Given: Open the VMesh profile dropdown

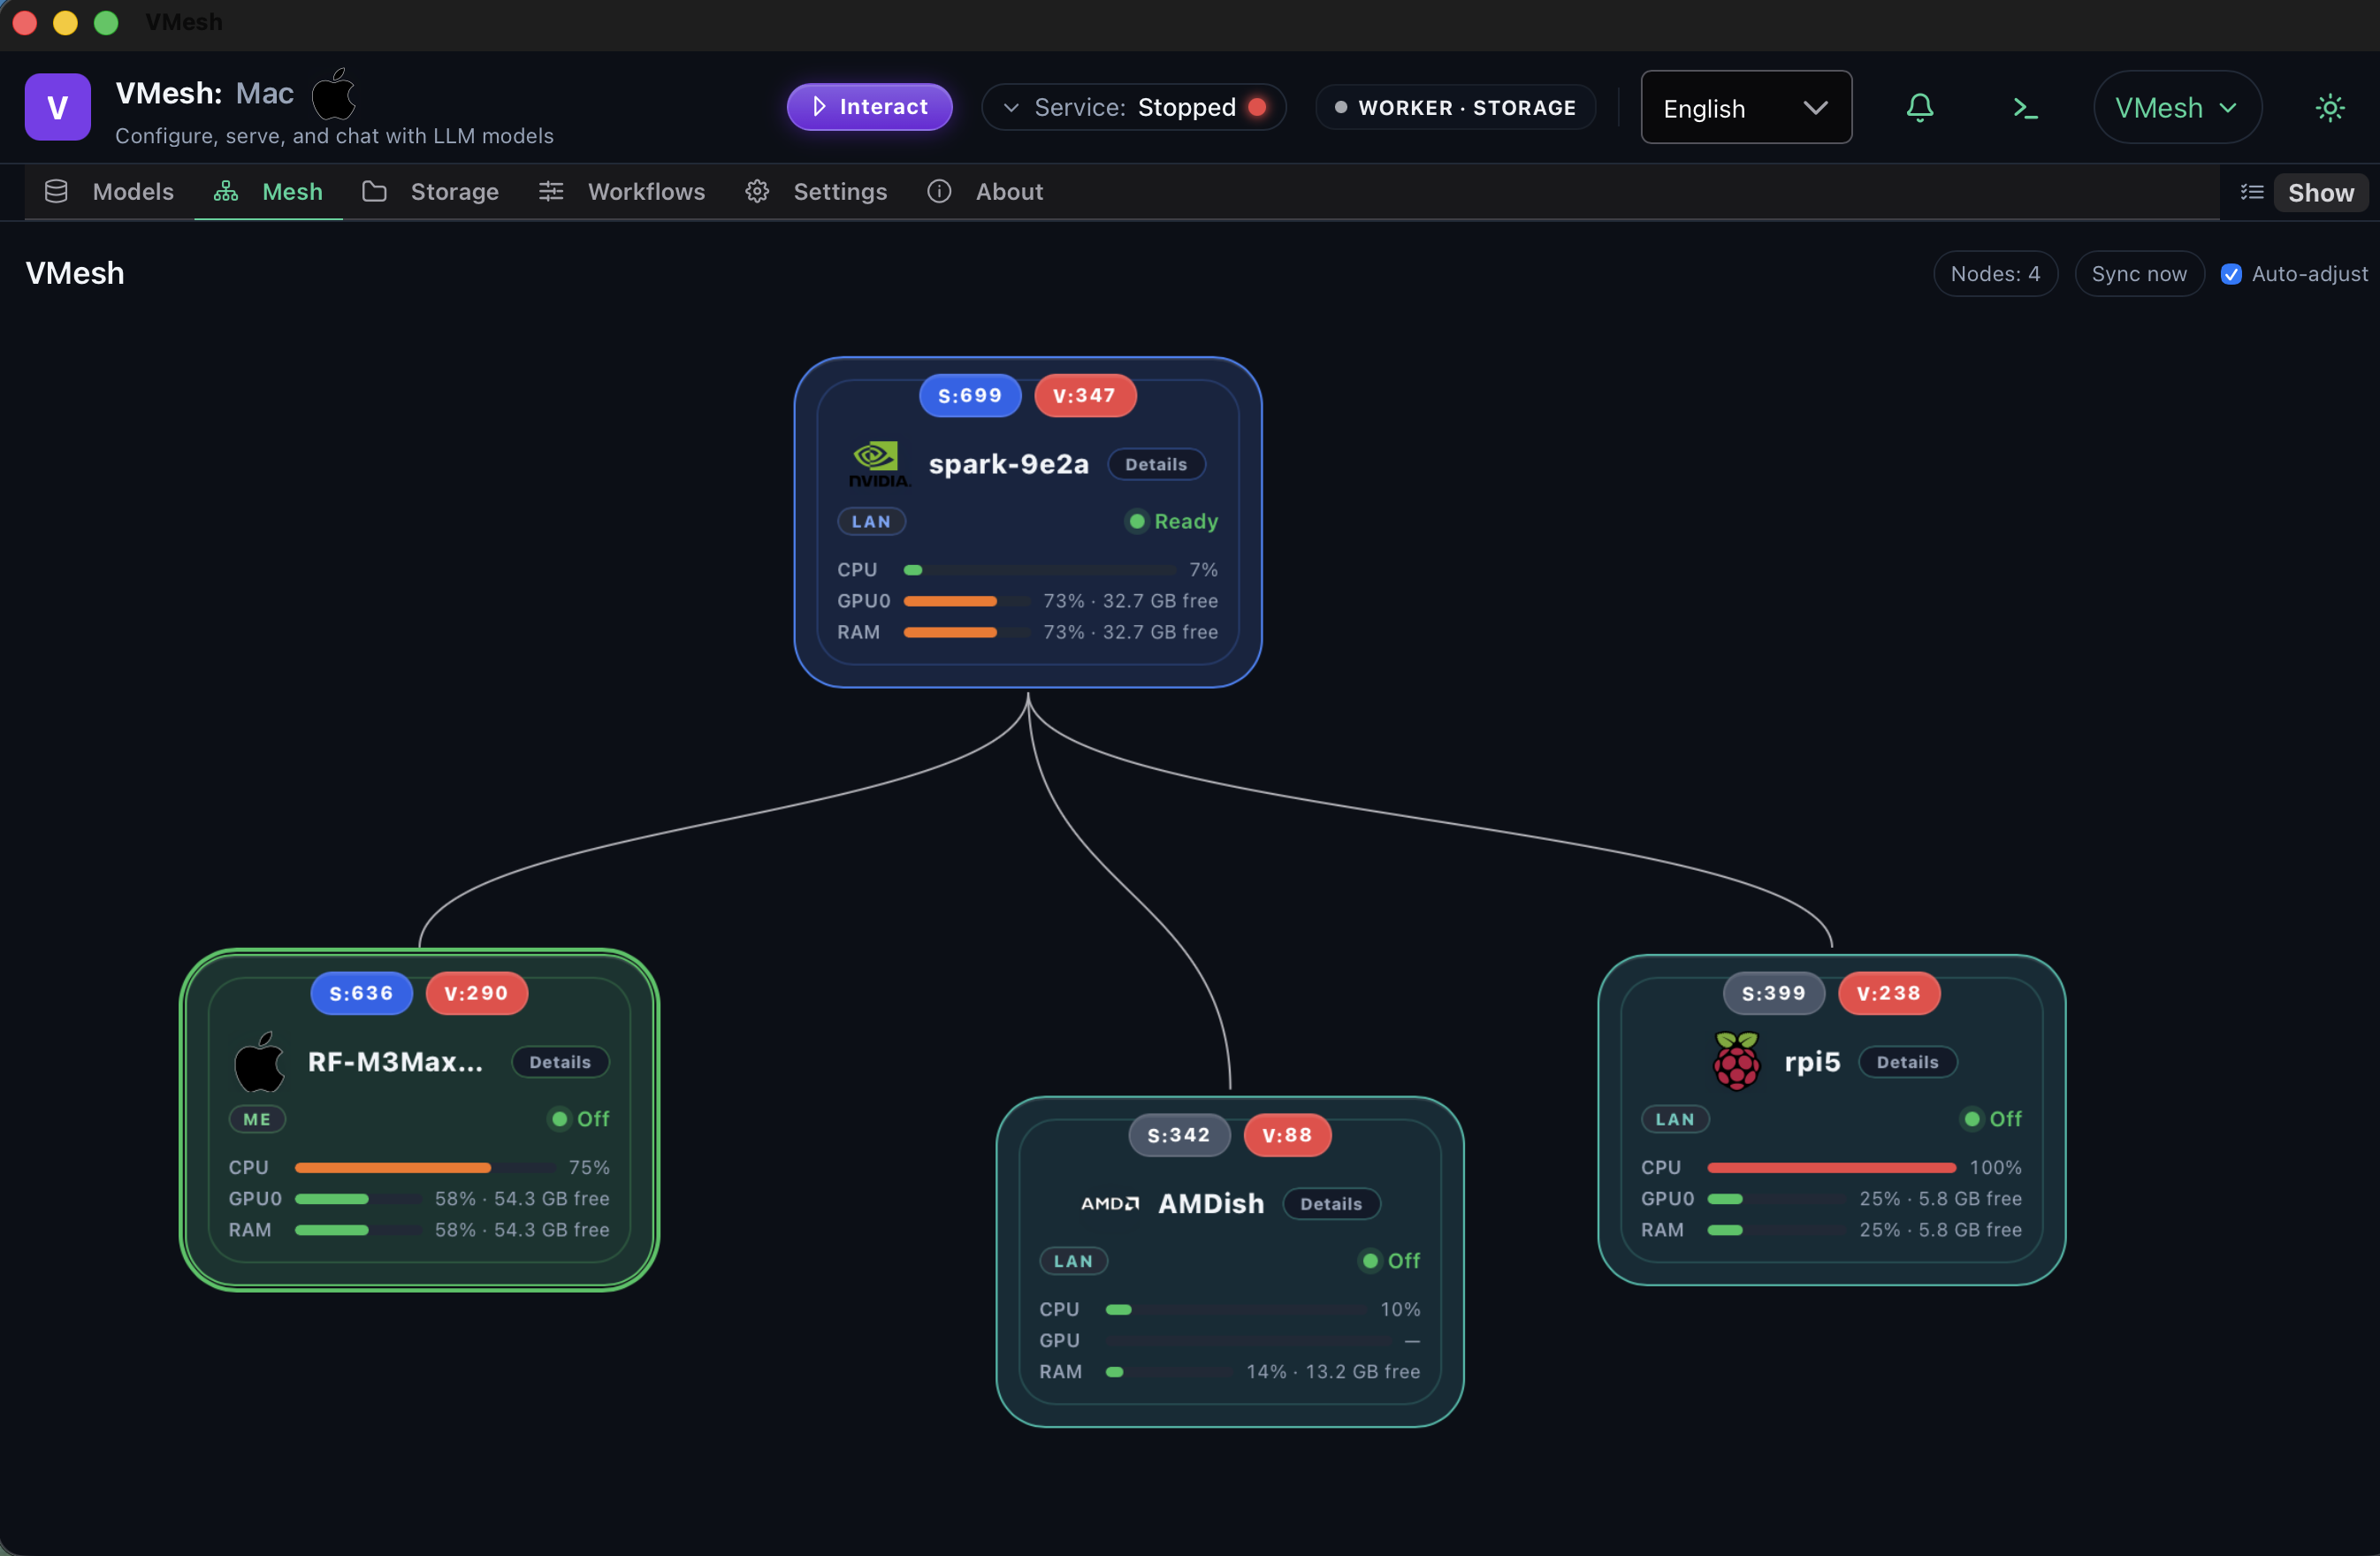Looking at the screenshot, I should click(x=2177, y=107).
